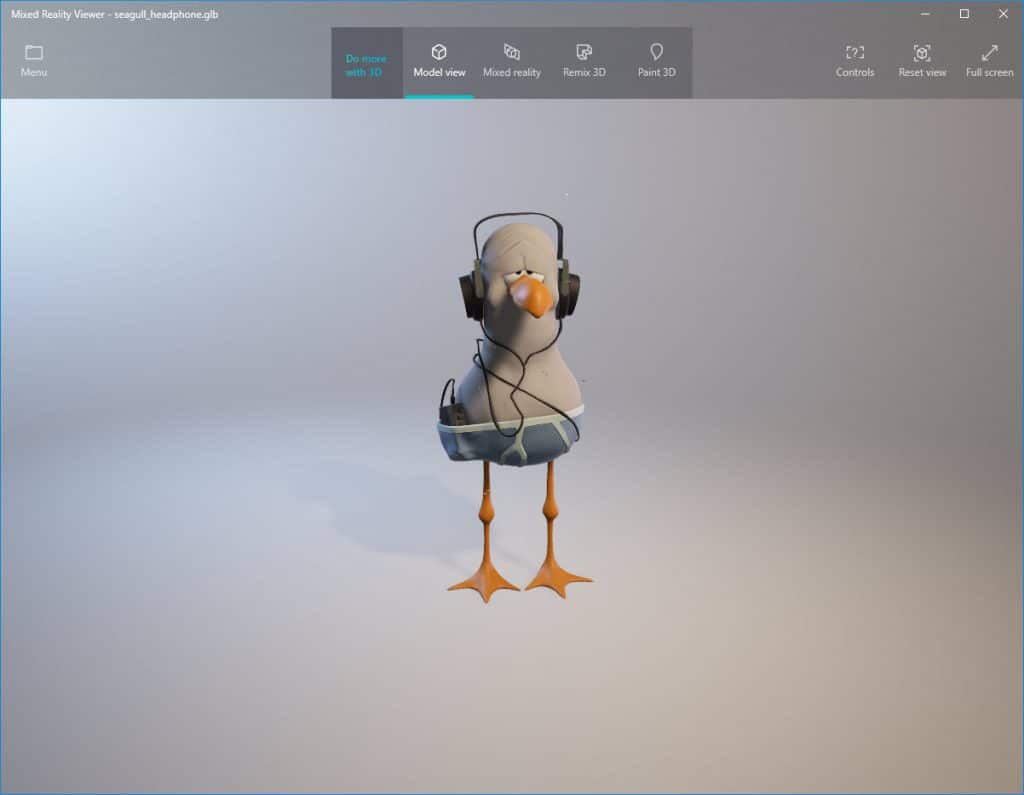
Task: Click the Remix 3D icon
Action: [585, 52]
